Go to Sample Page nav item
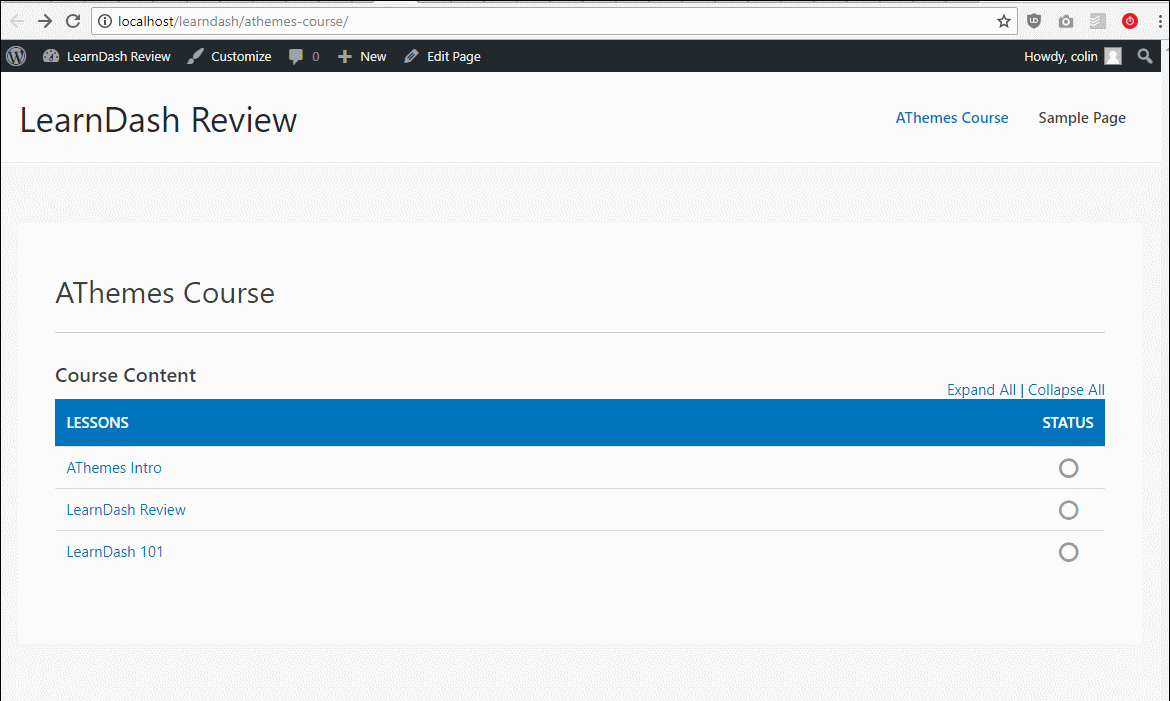Image resolution: width=1170 pixels, height=701 pixels. click(x=1082, y=118)
